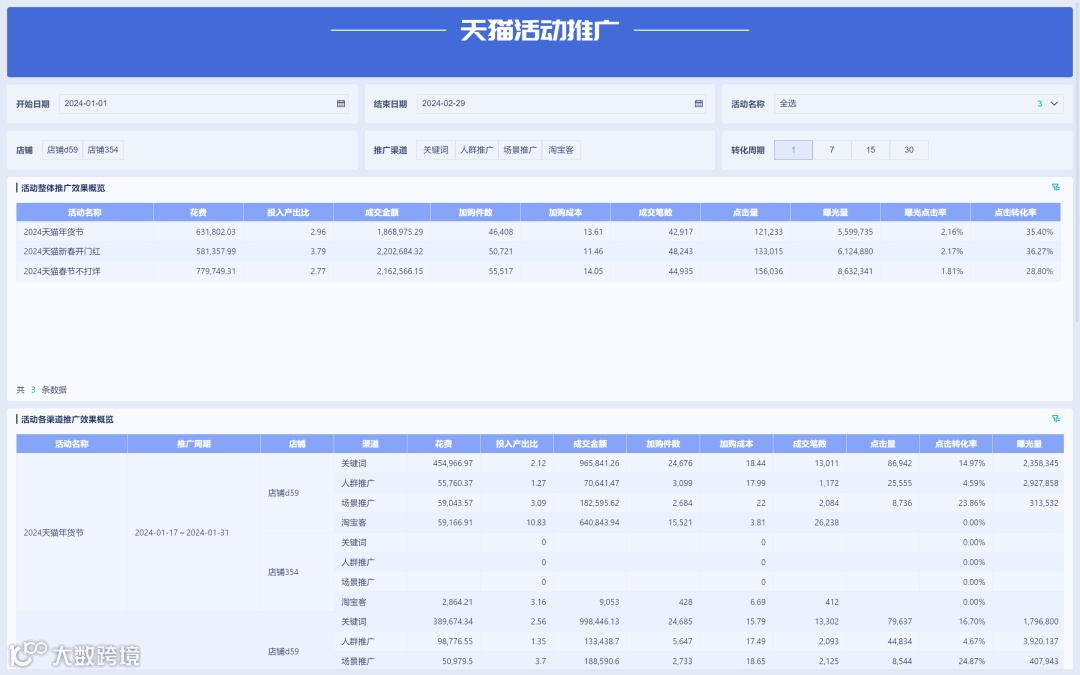The height and width of the screenshot is (675, 1080).
Task: Click the 天猫活动推广 title banner
Action: 539,41
